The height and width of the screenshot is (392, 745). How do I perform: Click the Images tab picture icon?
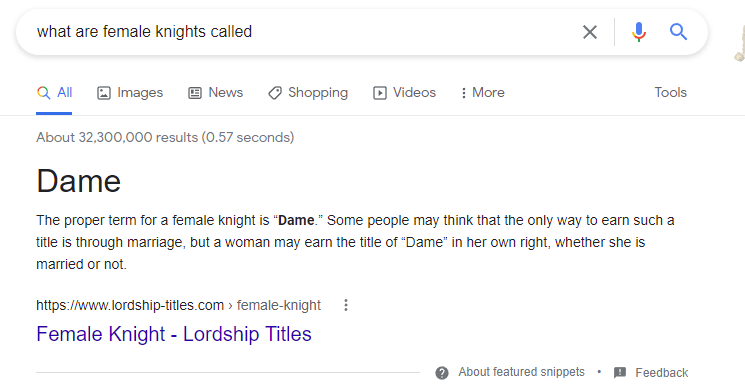point(104,93)
